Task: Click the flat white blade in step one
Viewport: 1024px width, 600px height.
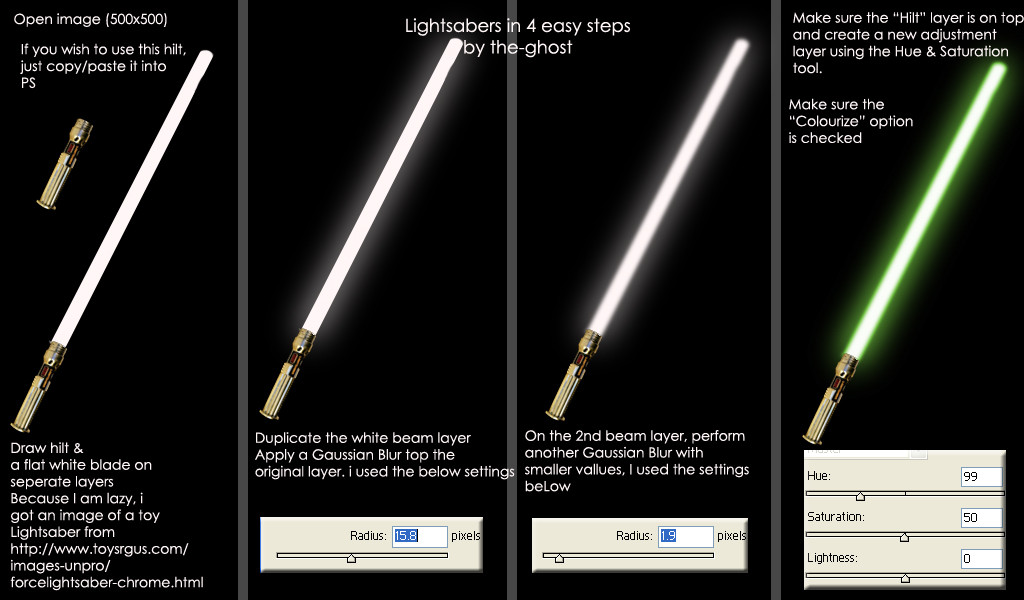Action: point(133,198)
